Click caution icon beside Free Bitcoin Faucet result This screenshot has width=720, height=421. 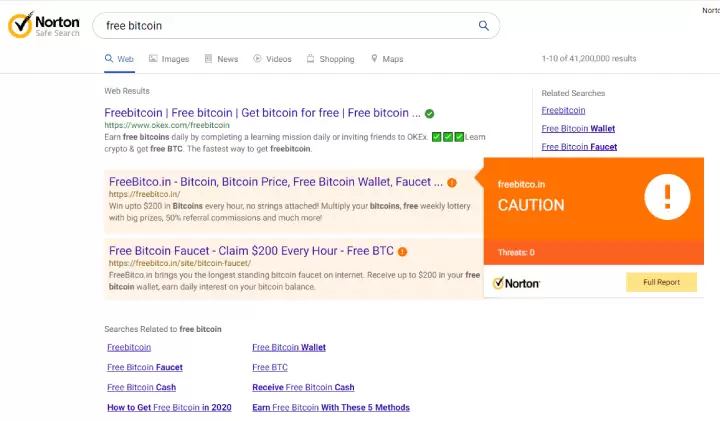click(x=402, y=252)
